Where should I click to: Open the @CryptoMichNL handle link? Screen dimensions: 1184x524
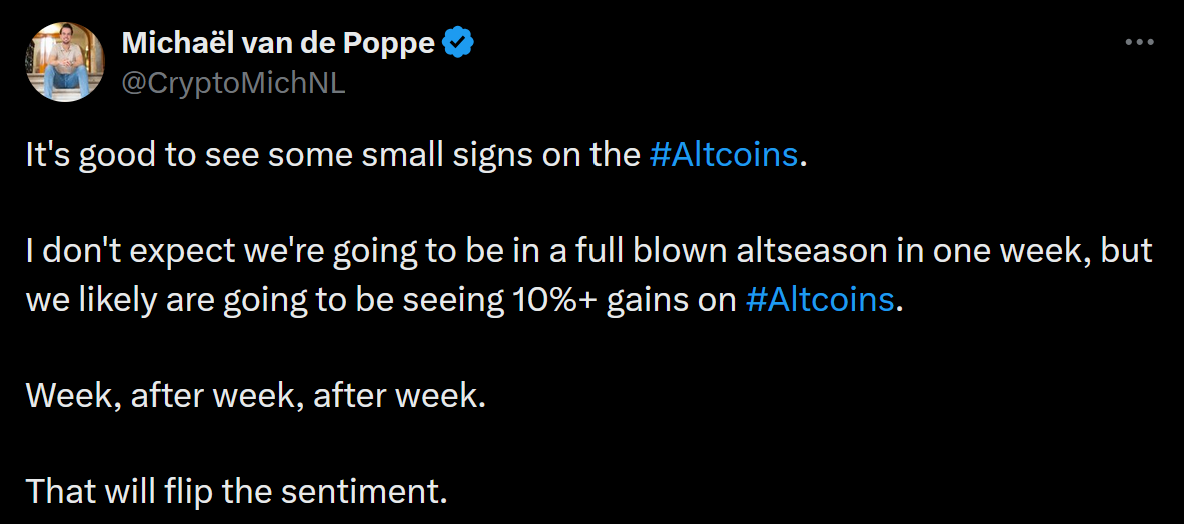233,83
